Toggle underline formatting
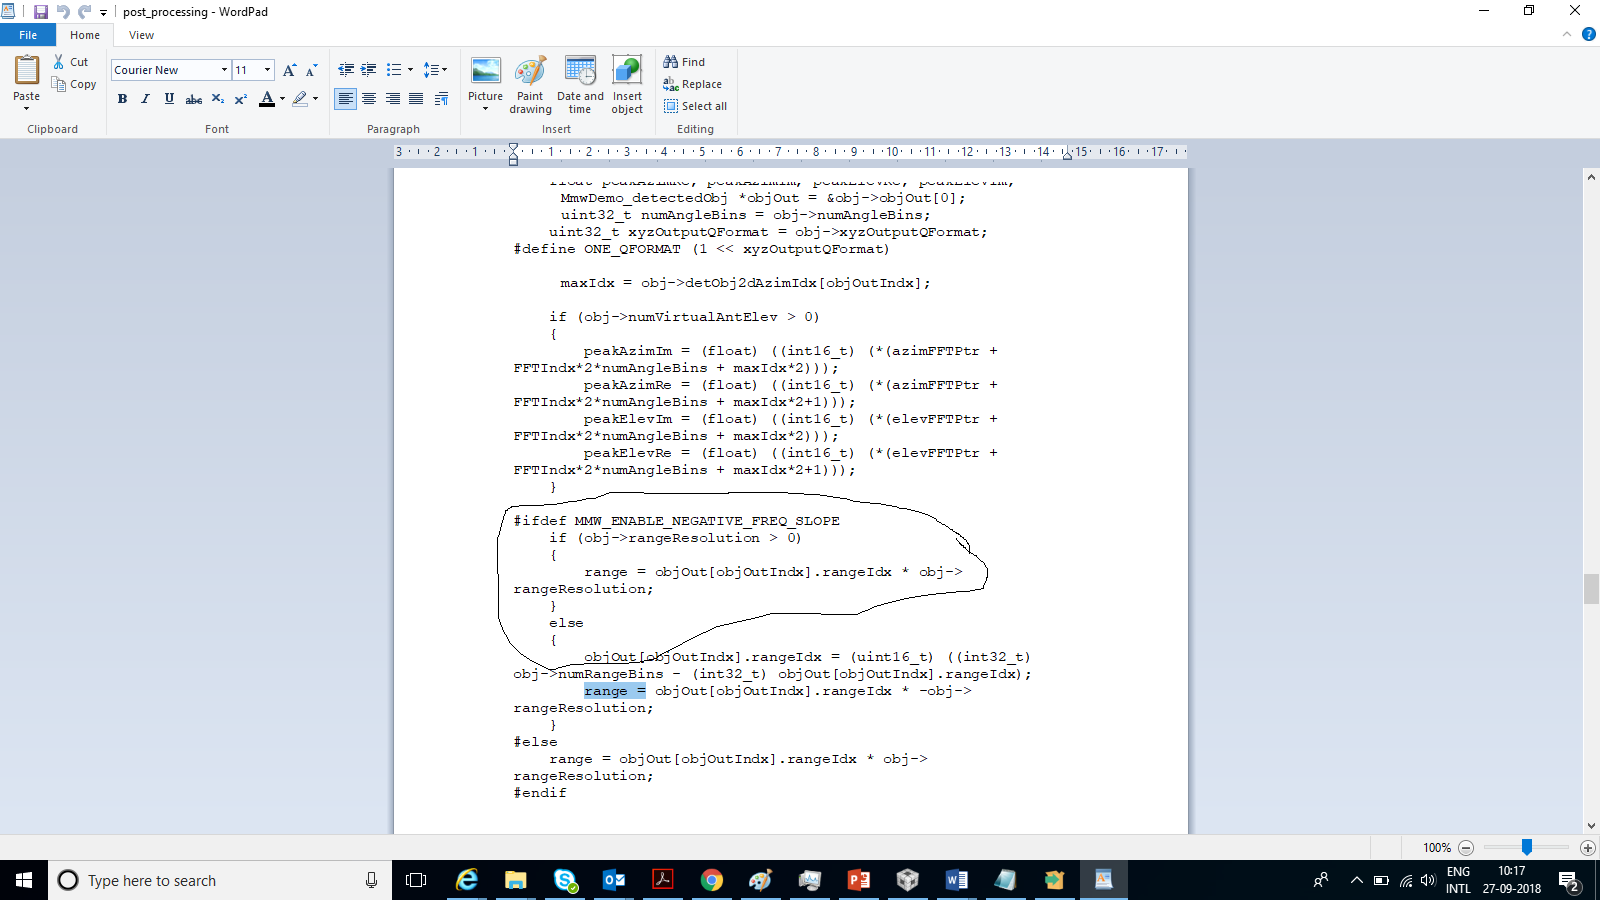Image resolution: width=1600 pixels, height=900 pixels. 169,99
